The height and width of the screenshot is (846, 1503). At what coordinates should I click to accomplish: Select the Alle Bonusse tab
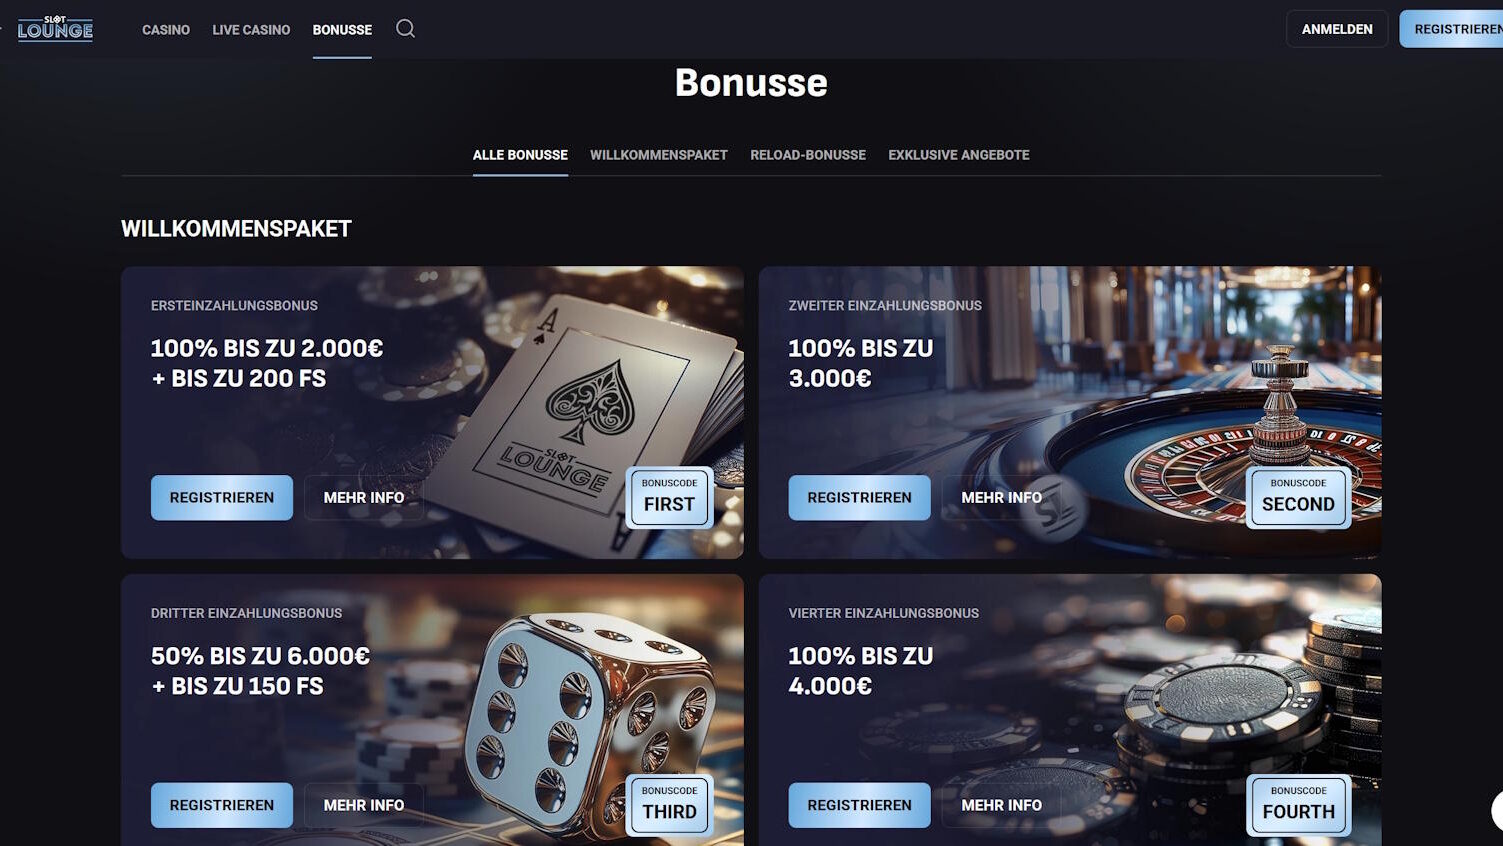[x=520, y=155]
